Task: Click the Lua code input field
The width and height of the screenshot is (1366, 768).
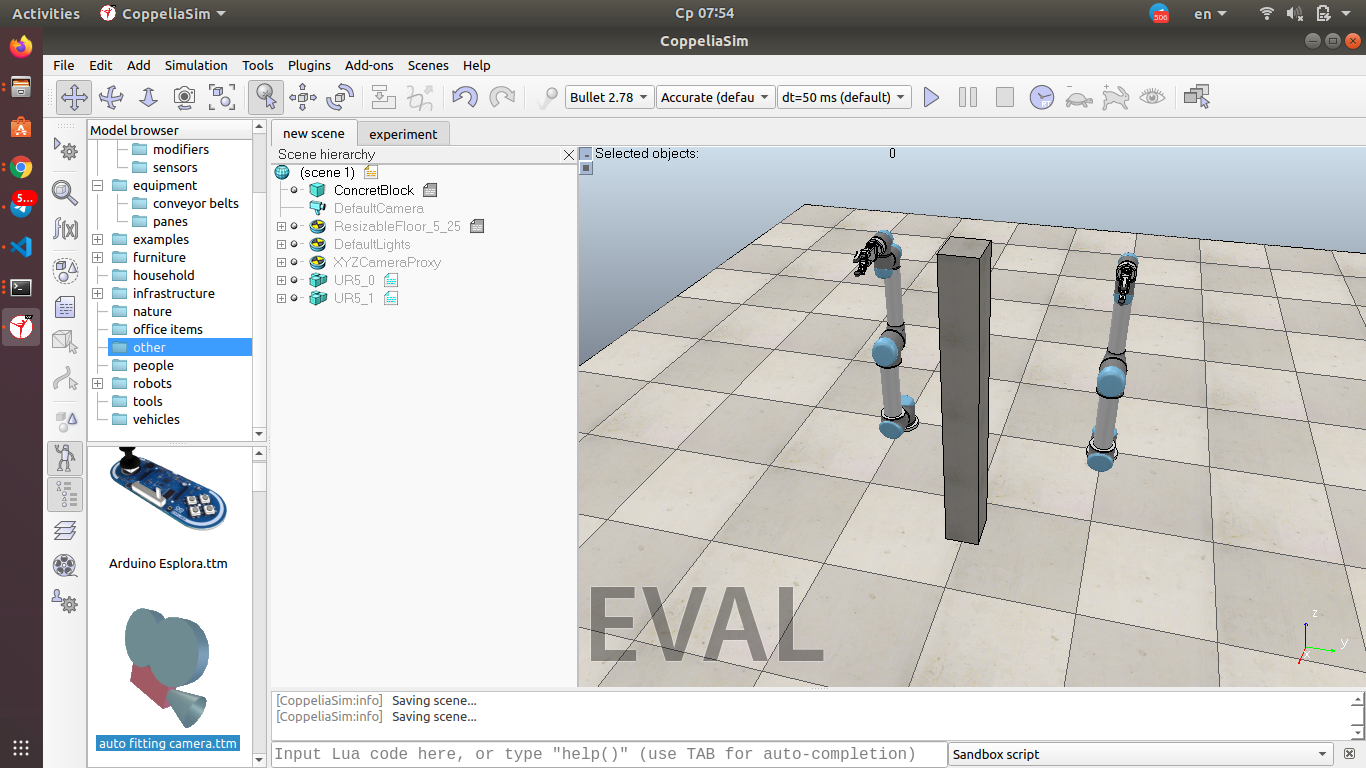Action: 608,754
